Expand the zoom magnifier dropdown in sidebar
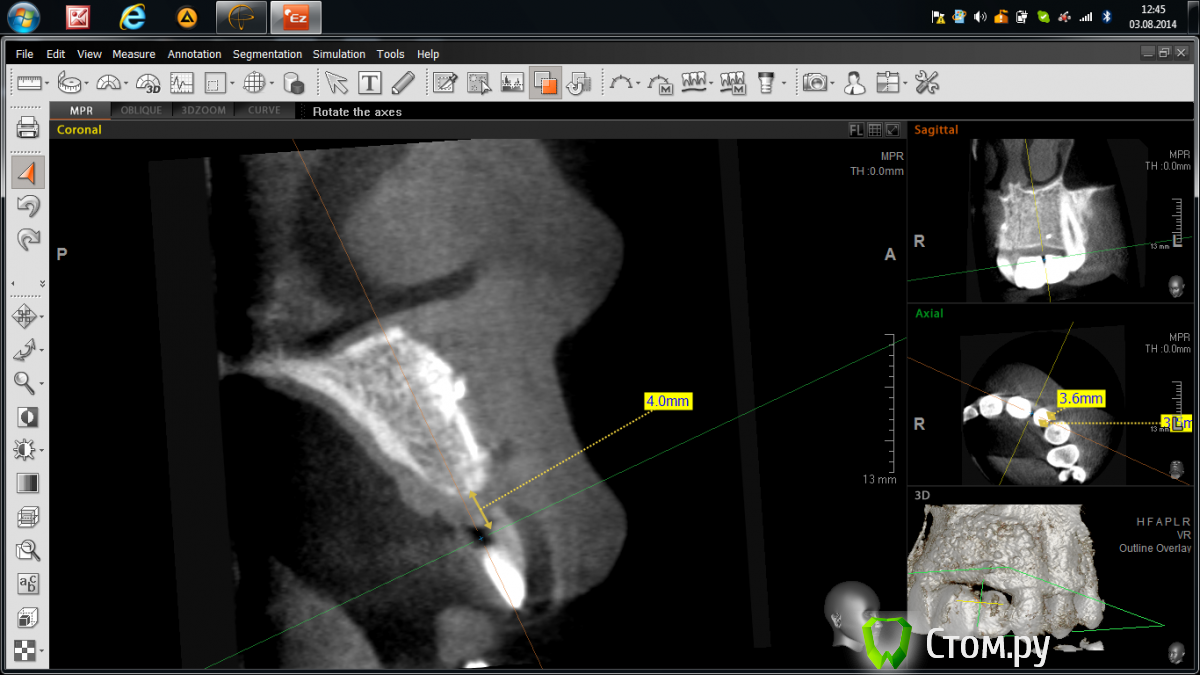Screen dimensions: 1200x675 pyautogui.click(x=42, y=383)
